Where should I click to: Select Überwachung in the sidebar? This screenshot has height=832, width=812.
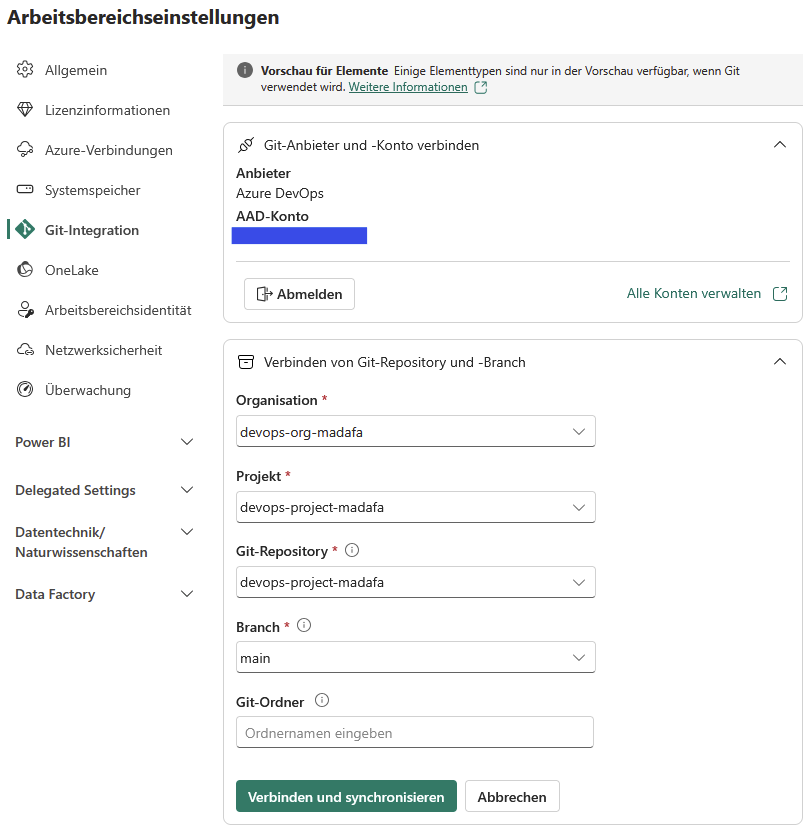pos(88,390)
